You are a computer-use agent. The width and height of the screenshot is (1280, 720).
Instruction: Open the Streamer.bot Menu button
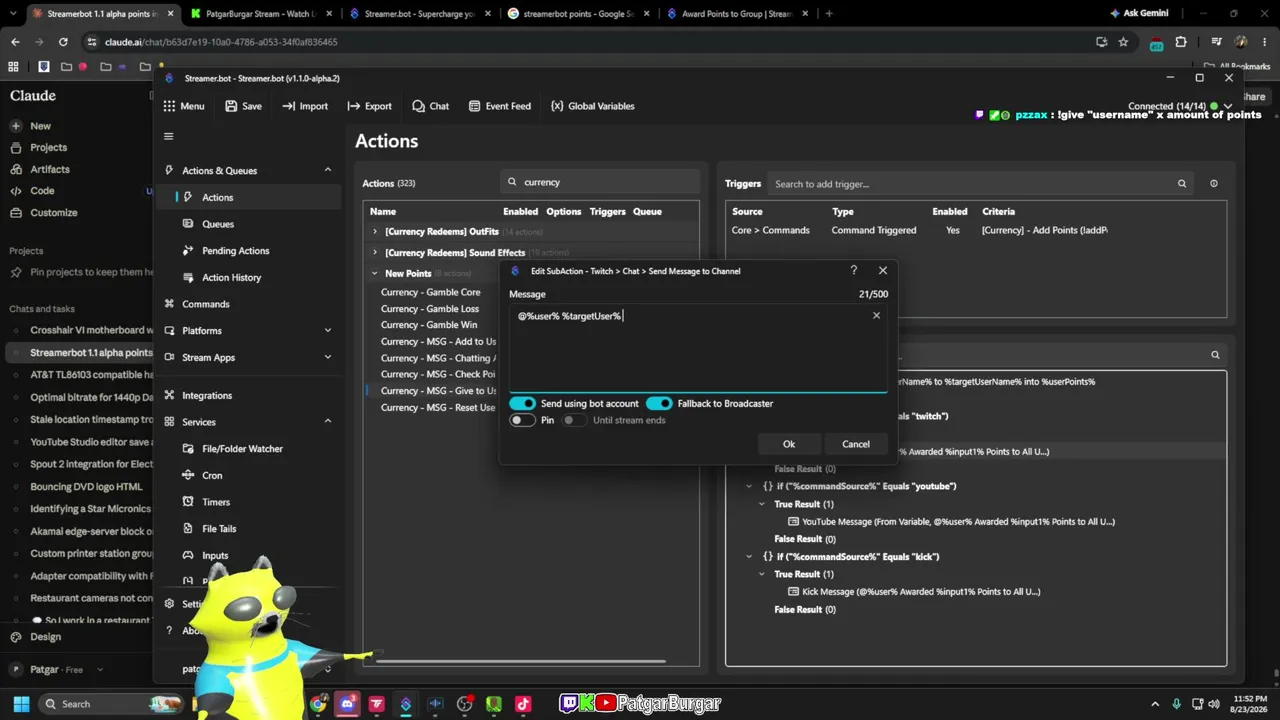[184, 106]
